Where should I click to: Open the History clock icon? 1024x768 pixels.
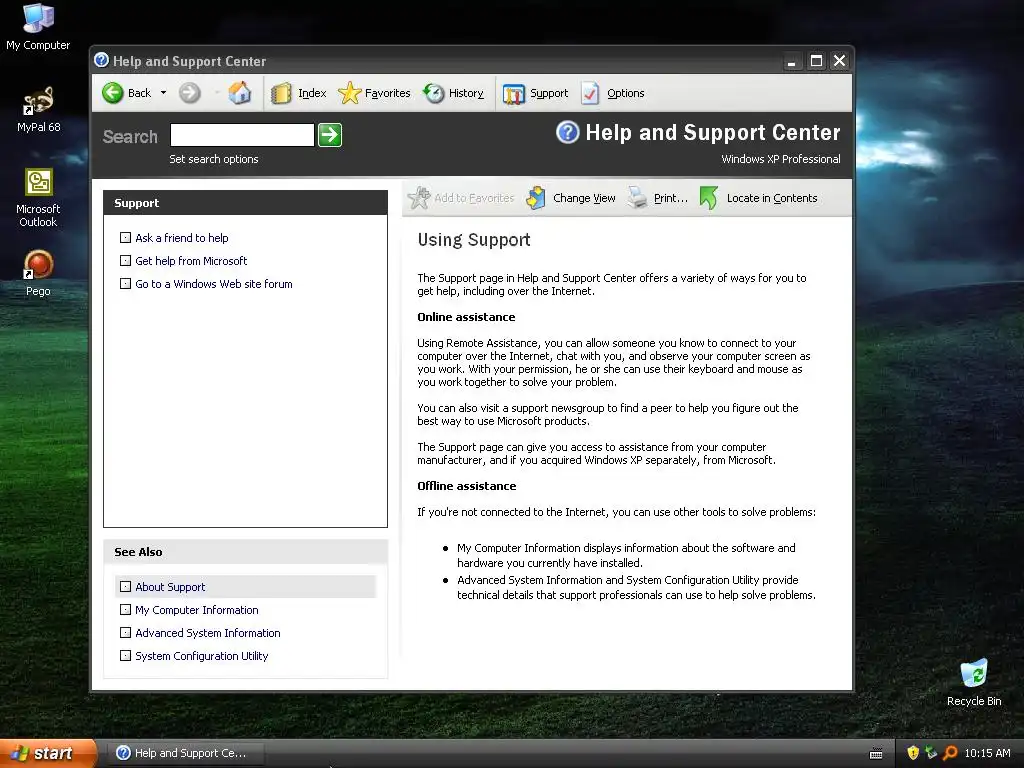[x=433, y=93]
